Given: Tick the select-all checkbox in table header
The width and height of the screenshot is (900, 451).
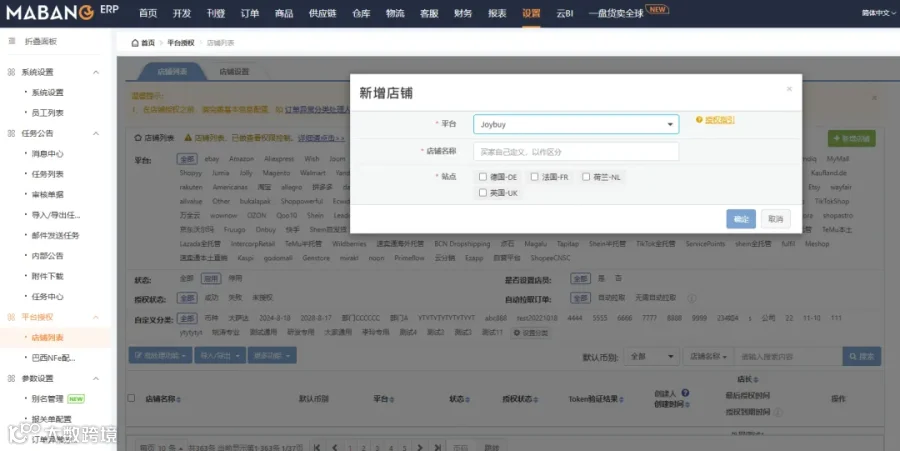Looking at the screenshot, I should coord(131,398).
